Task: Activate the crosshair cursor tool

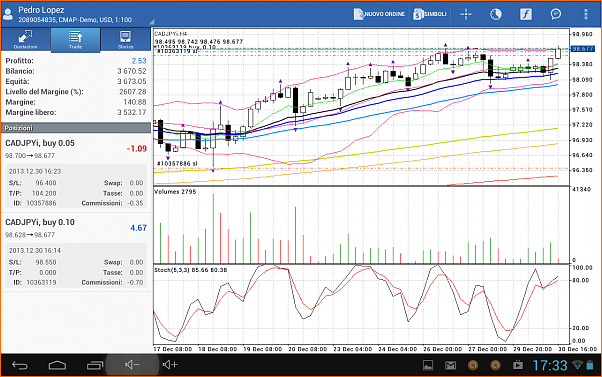Action: [466, 14]
